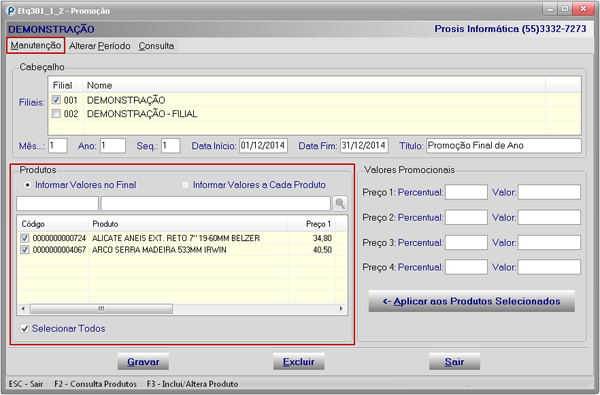Click DEMONSTRAÇÃO - FILIAL name in filiais list
Image resolution: width=600 pixels, height=395 pixels.
click(x=142, y=114)
